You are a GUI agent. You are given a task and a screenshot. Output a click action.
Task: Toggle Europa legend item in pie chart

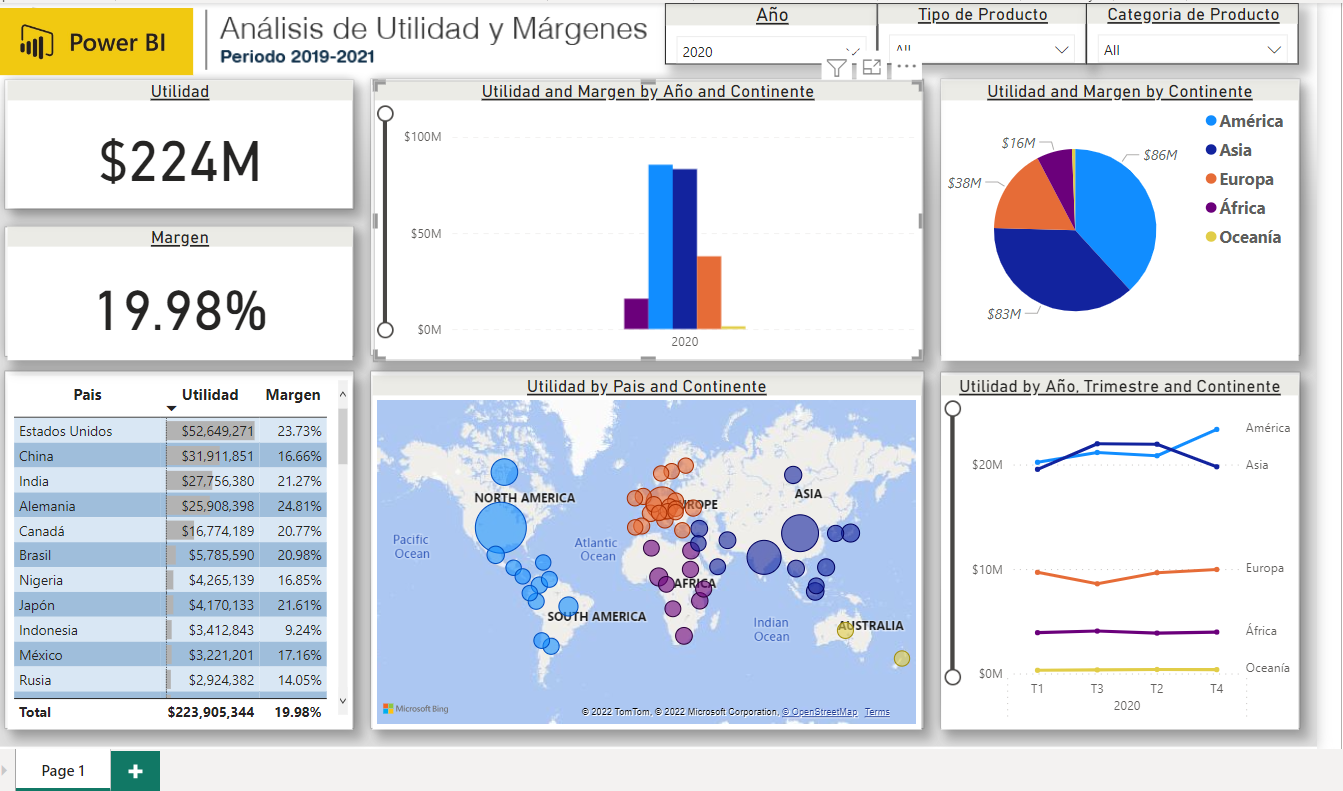(1246, 179)
